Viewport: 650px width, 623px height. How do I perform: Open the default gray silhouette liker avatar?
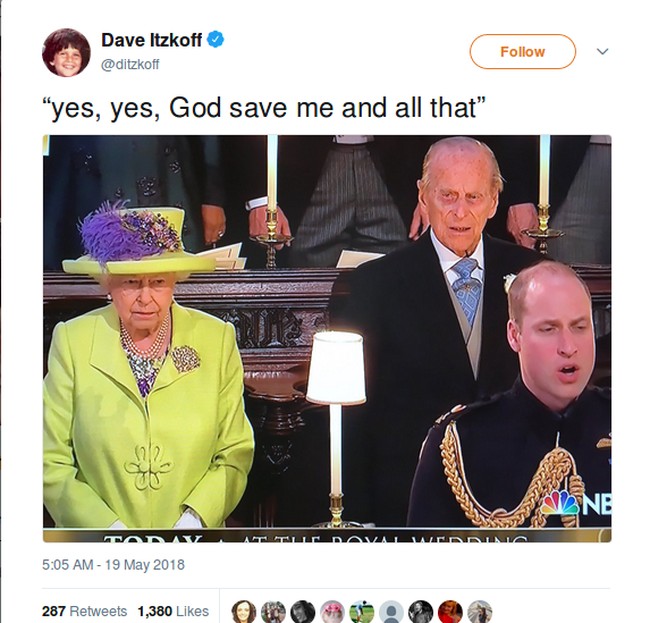click(x=391, y=611)
